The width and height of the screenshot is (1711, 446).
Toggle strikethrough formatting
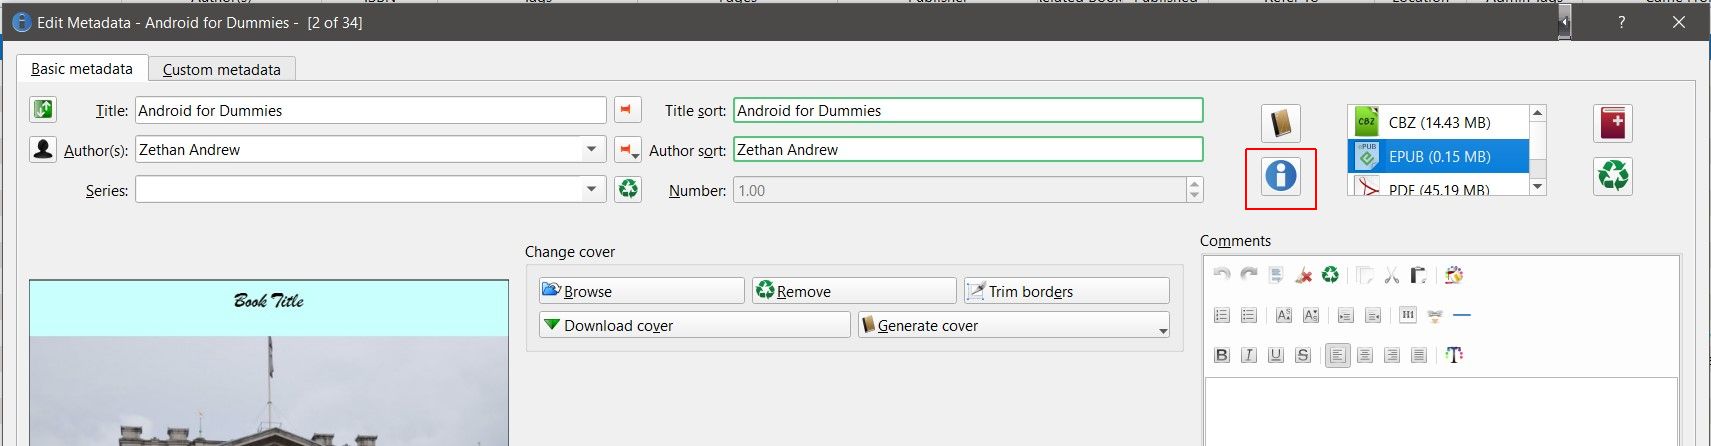(1302, 355)
